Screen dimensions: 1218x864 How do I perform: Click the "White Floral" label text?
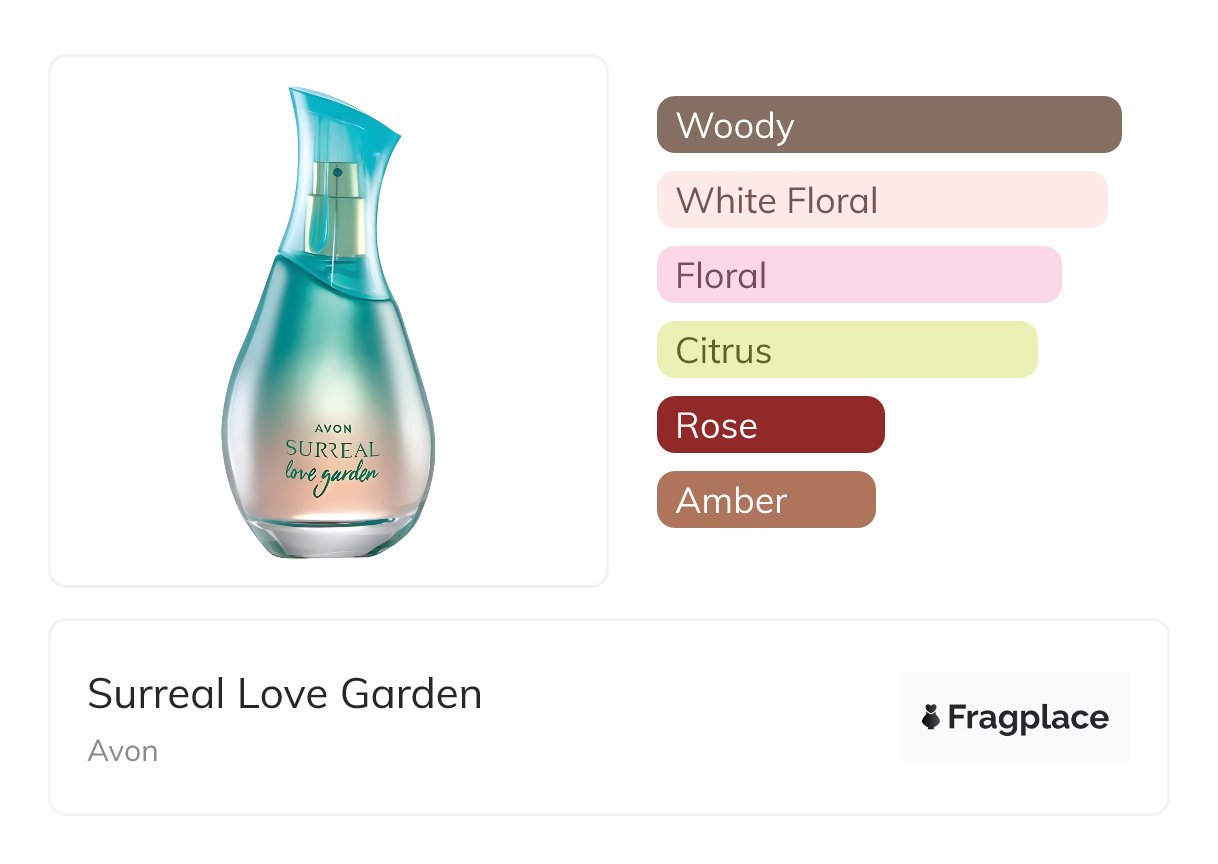click(x=777, y=201)
